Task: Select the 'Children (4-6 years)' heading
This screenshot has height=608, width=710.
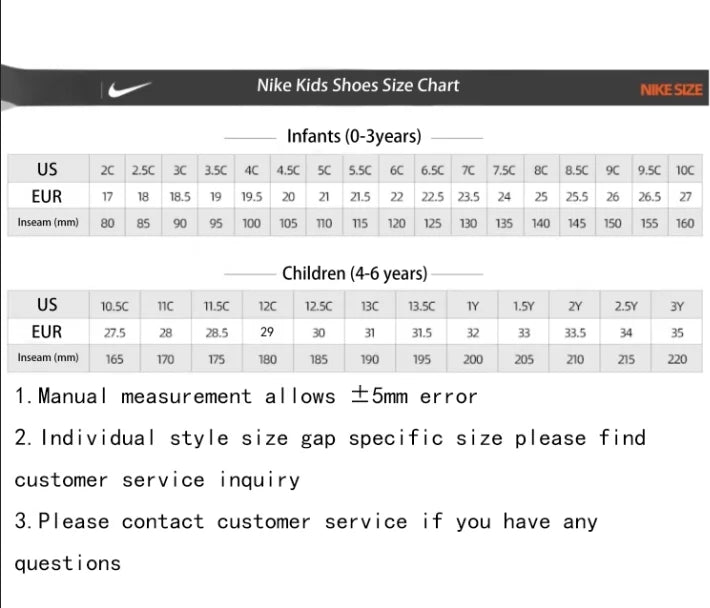Action: point(355,273)
